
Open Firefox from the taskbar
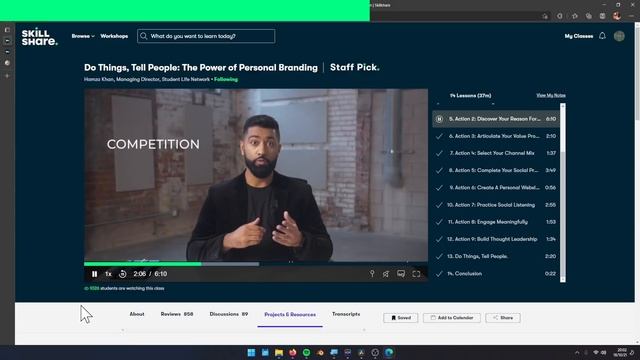(293, 352)
